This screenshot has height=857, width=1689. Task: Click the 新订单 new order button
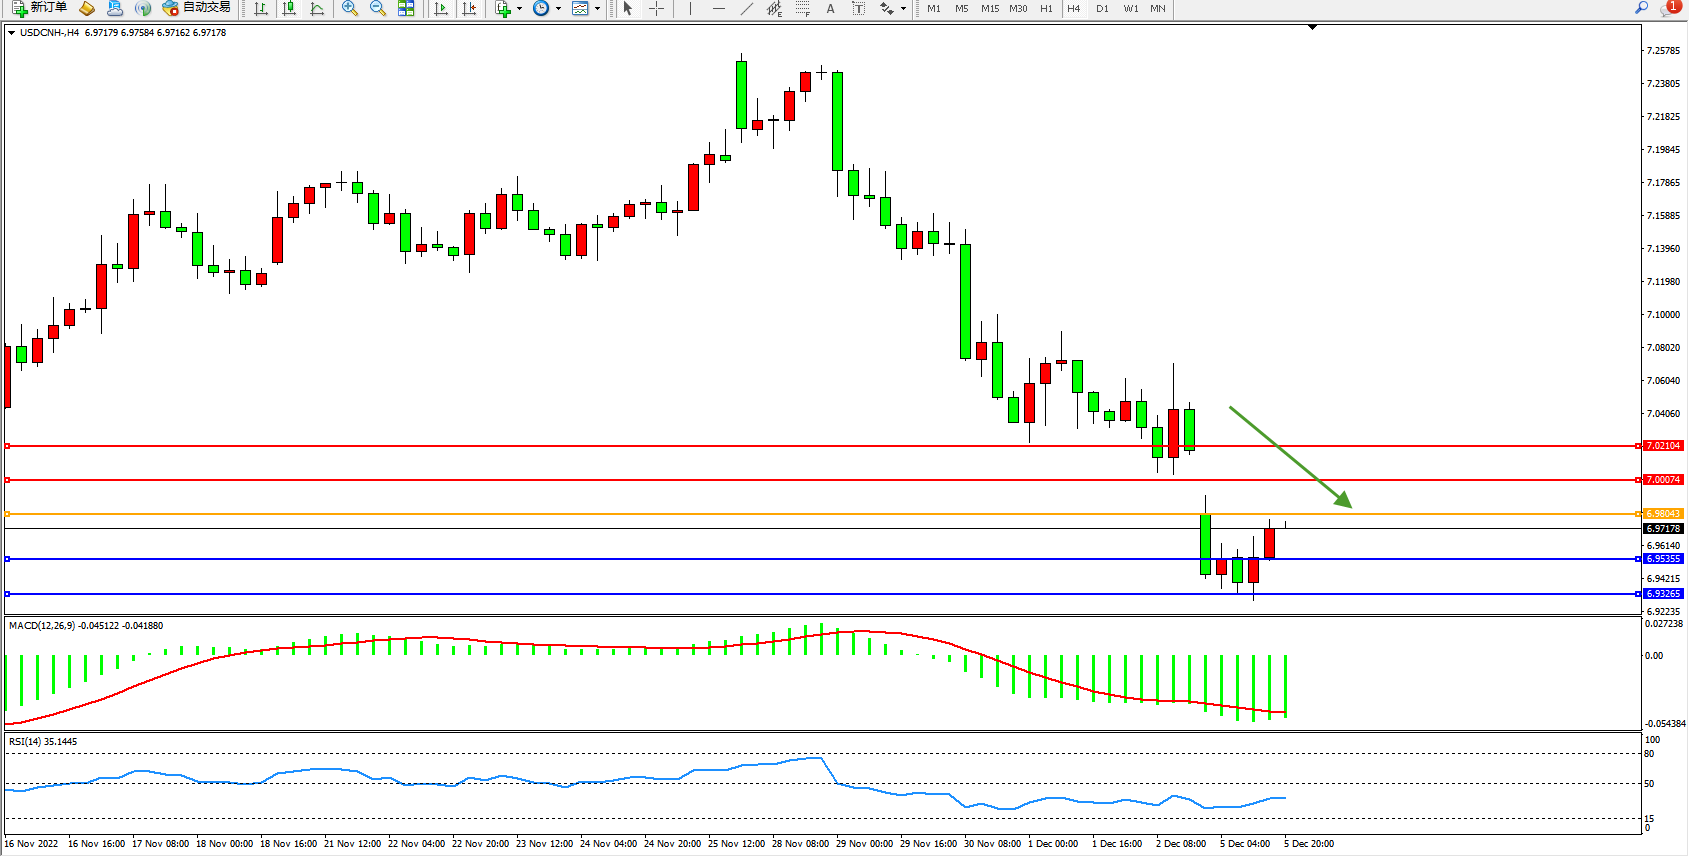pyautogui.click(x=40, y=8)
